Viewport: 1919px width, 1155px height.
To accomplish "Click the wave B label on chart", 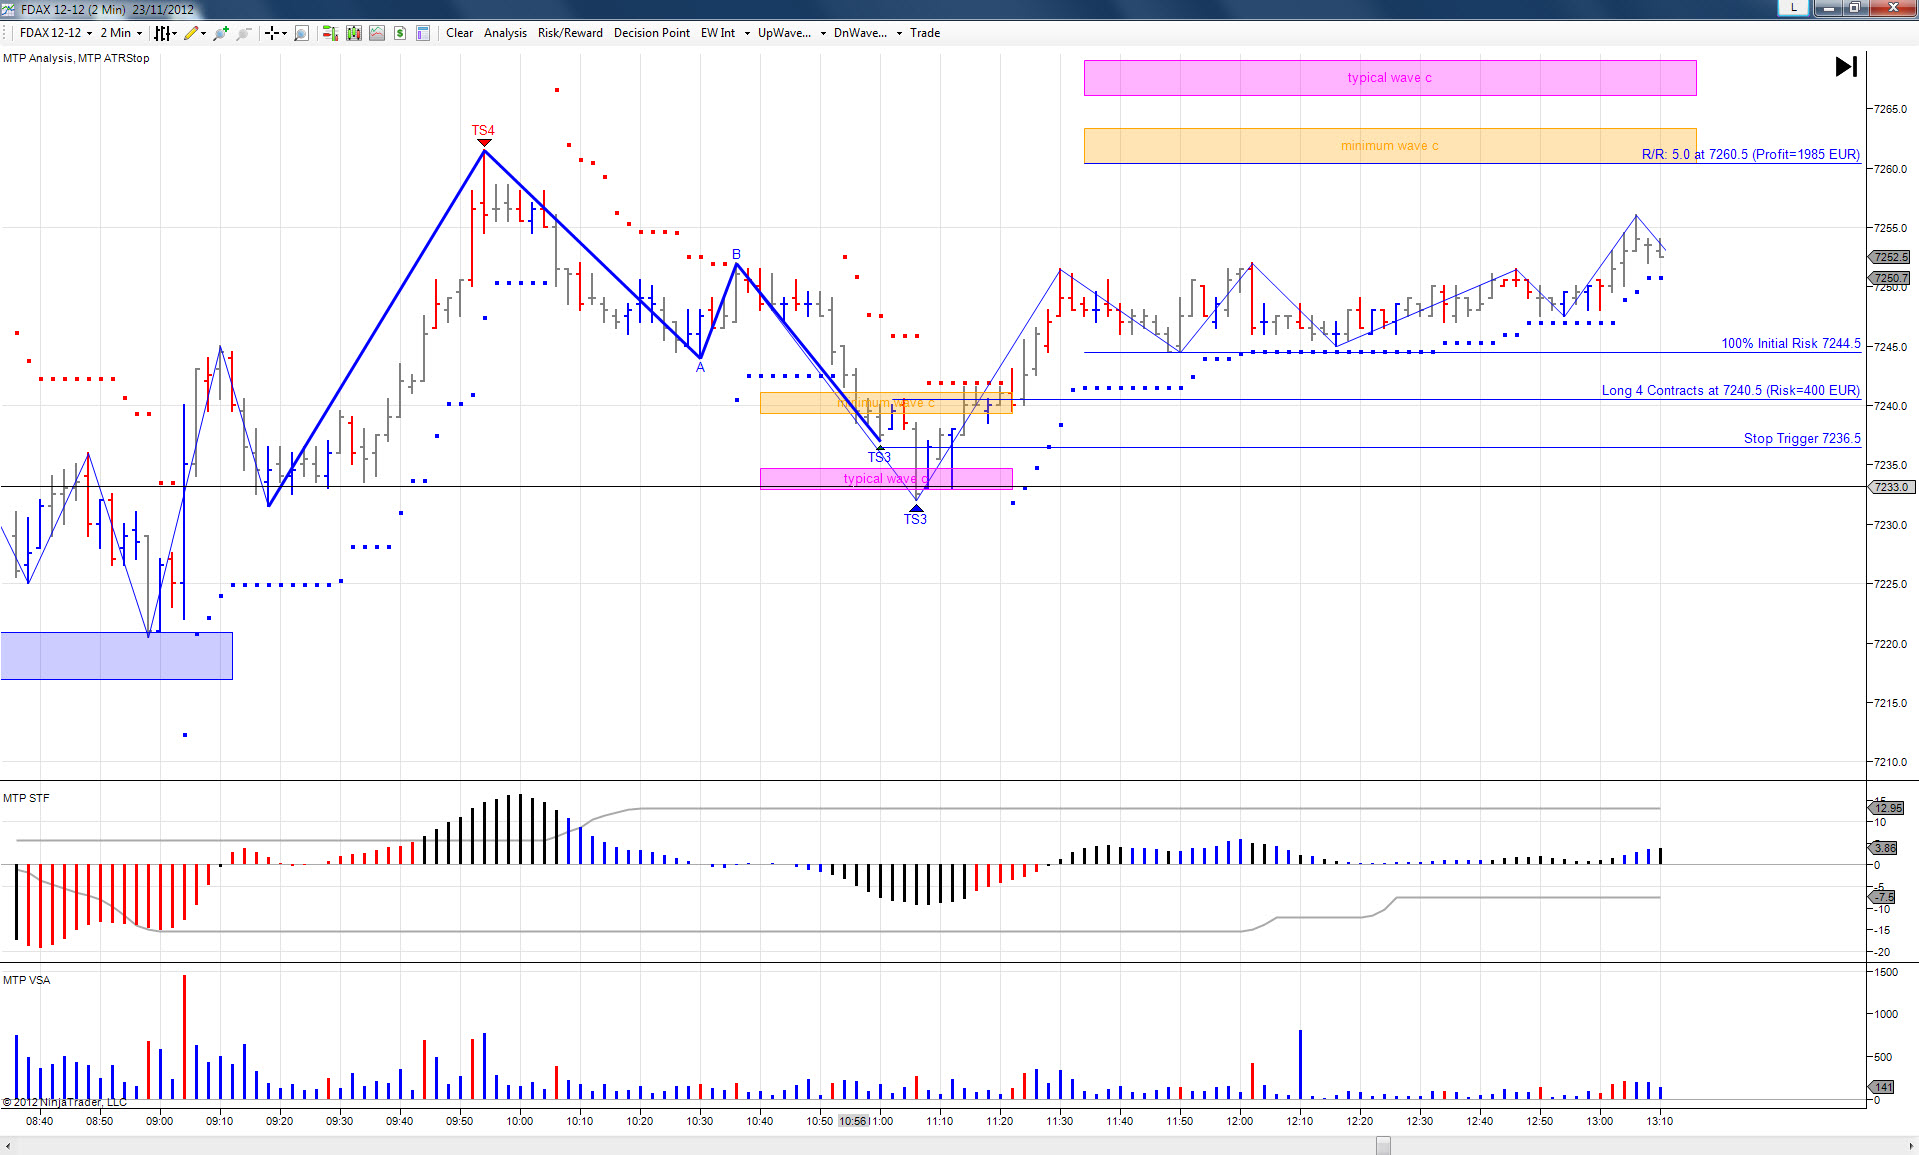I will point(736,254).
